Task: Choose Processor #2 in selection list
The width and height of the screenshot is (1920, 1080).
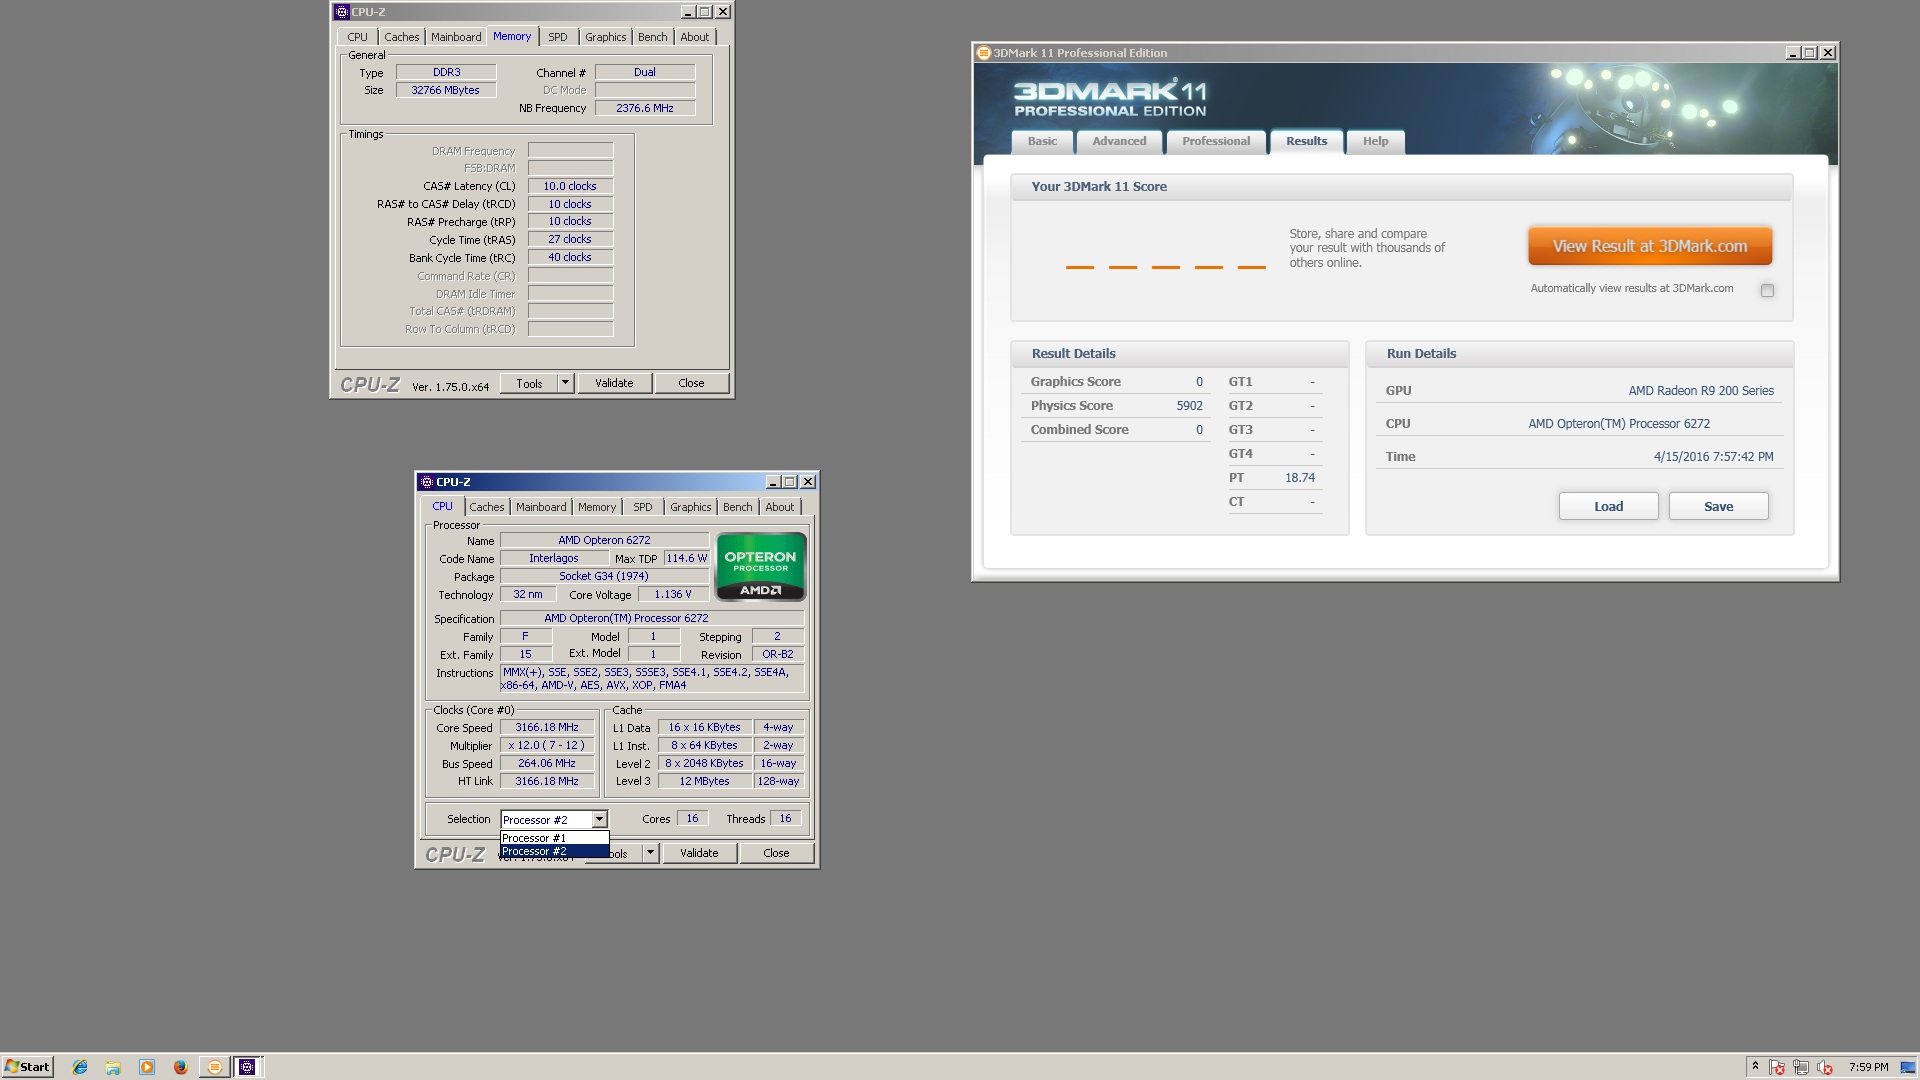Action: pos(554,852)
